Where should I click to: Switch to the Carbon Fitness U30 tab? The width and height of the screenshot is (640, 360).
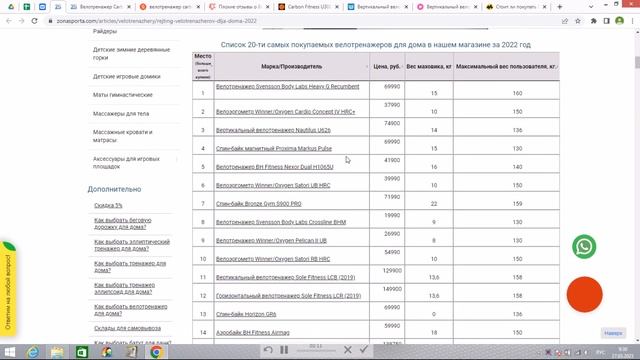click(309, 7)
